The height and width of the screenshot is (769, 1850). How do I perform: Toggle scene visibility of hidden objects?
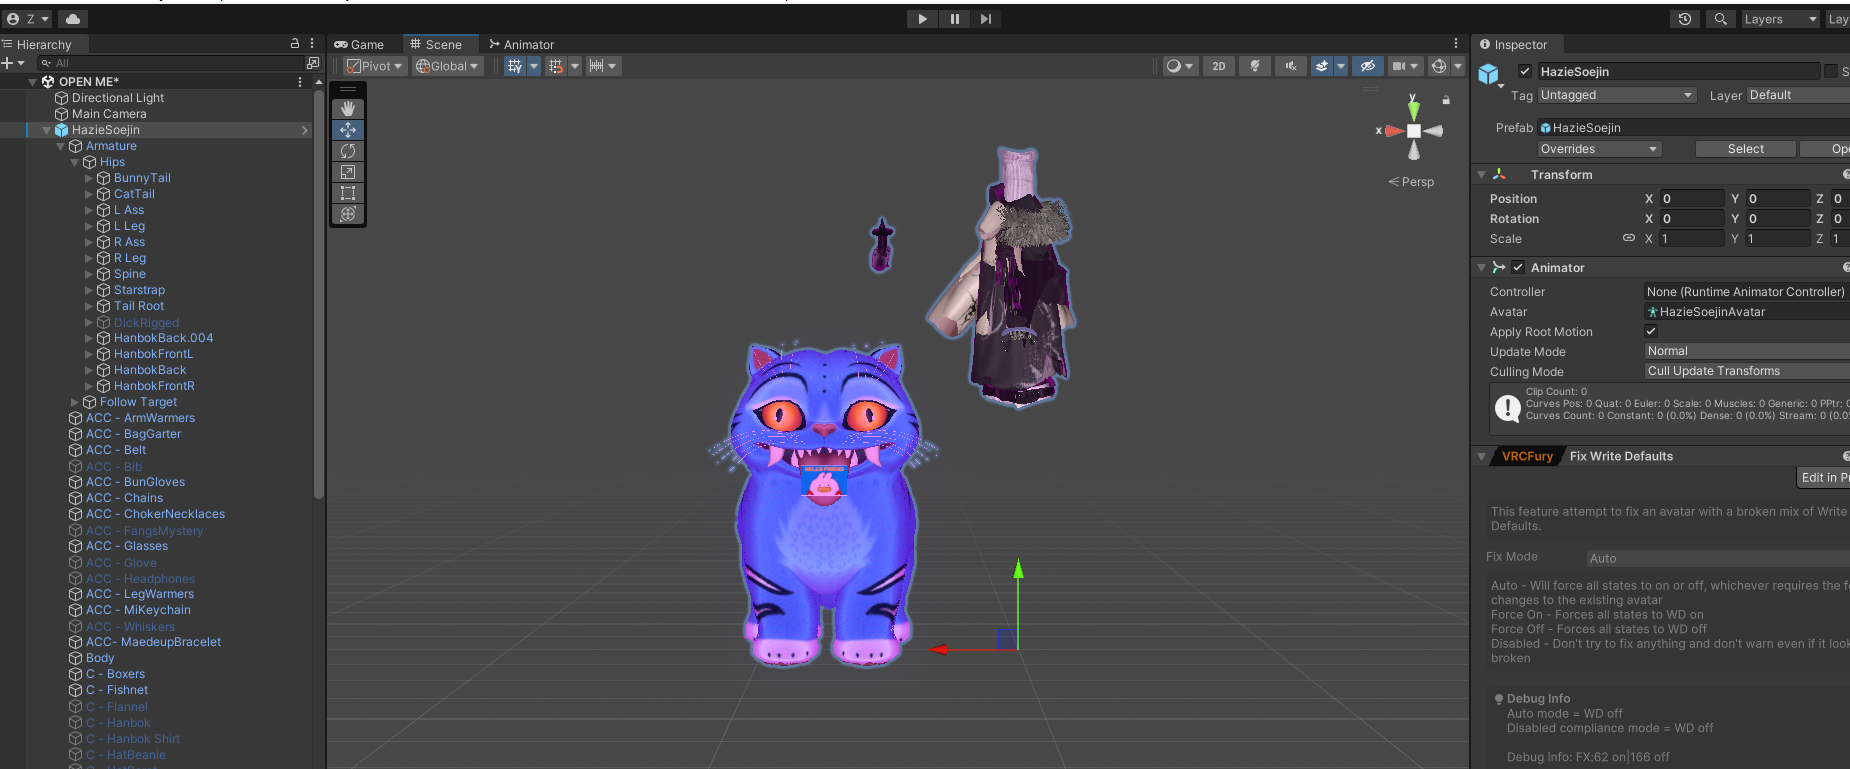(1368, 66)
